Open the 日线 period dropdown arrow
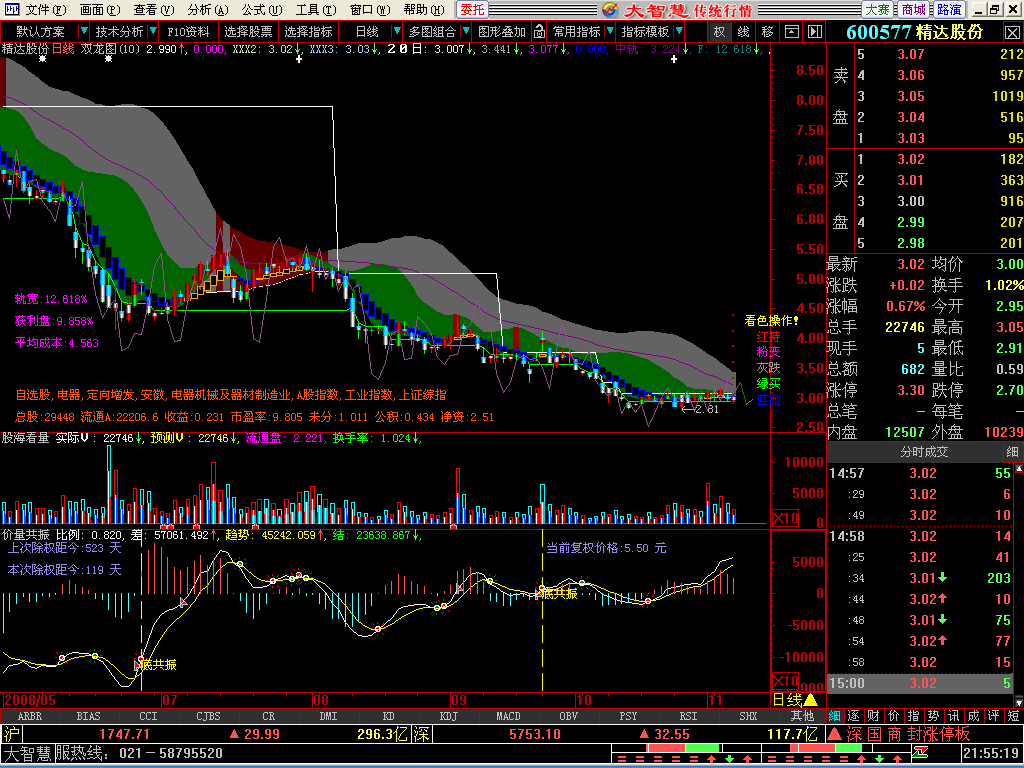Viewport: 1024px width, 768px height. [396, 31]
